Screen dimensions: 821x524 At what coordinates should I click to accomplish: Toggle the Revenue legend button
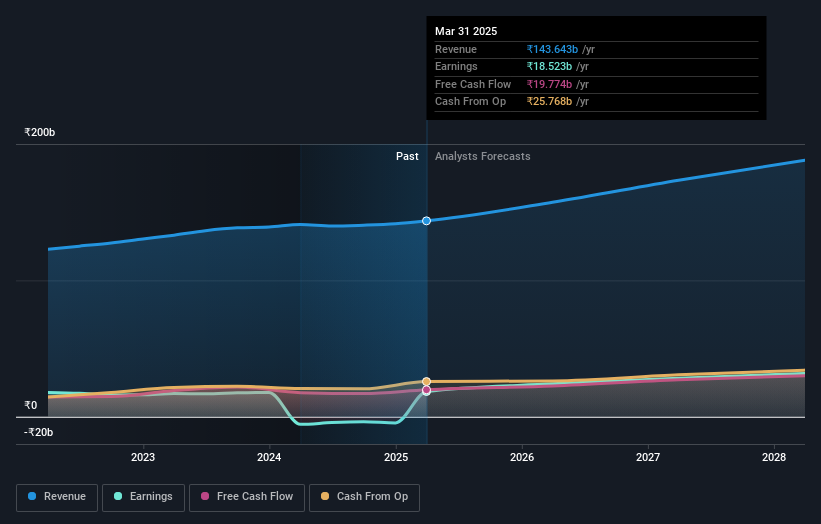[x=57, y=497]
